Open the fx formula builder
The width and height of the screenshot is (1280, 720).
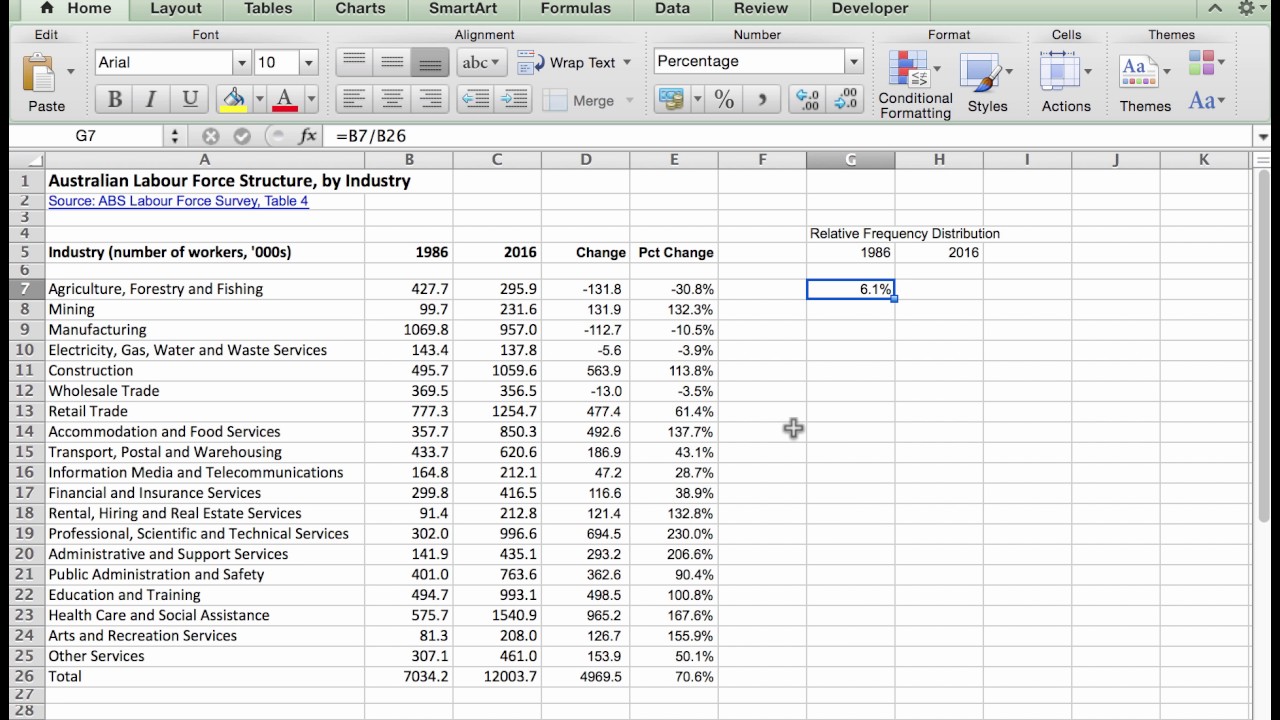coord(308,136)
